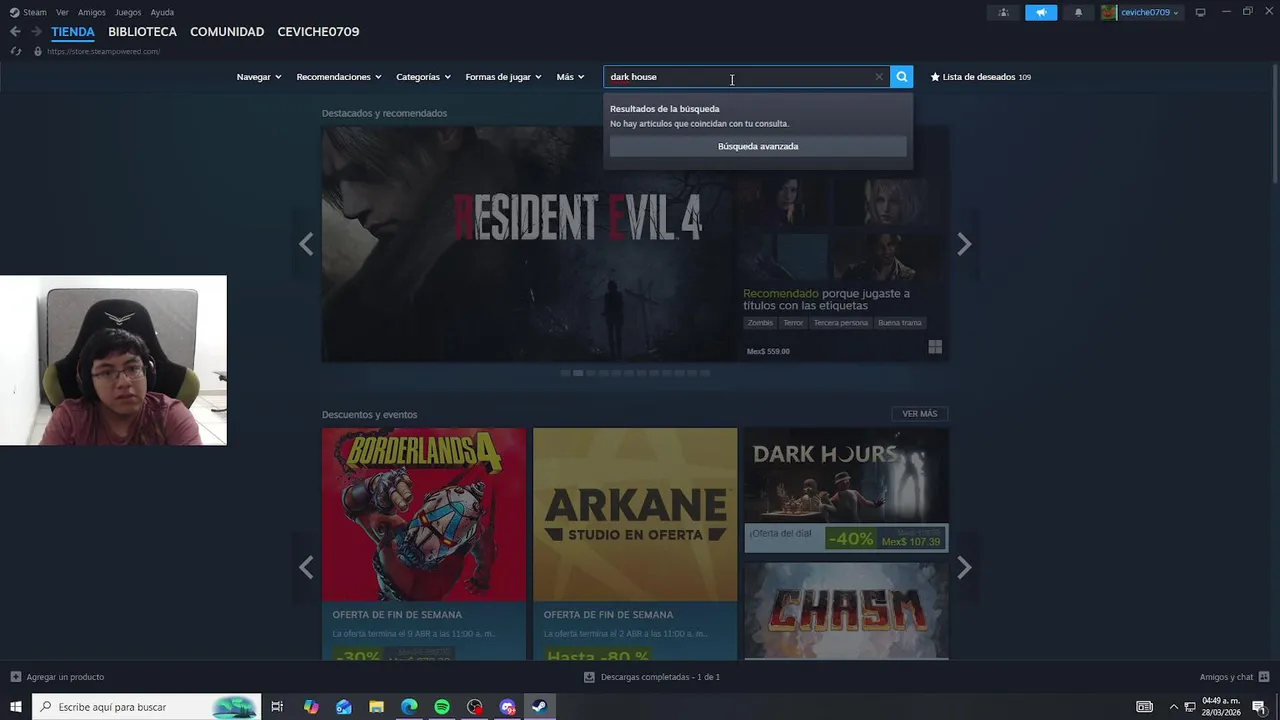Expand the Navegar dropdown

pyautogui.click(x=259, y=77)
